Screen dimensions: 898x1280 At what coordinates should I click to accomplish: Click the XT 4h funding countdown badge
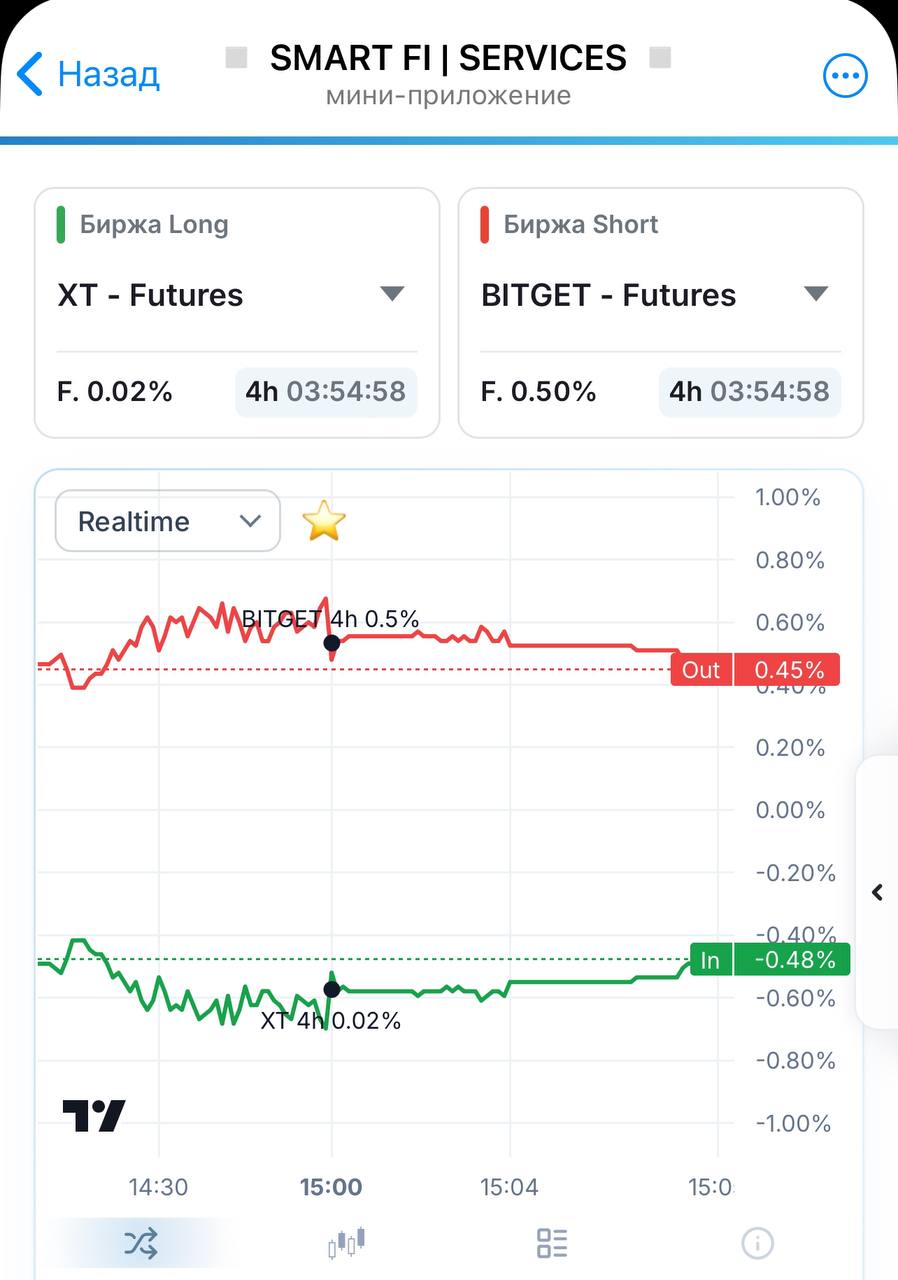[326, 391]
